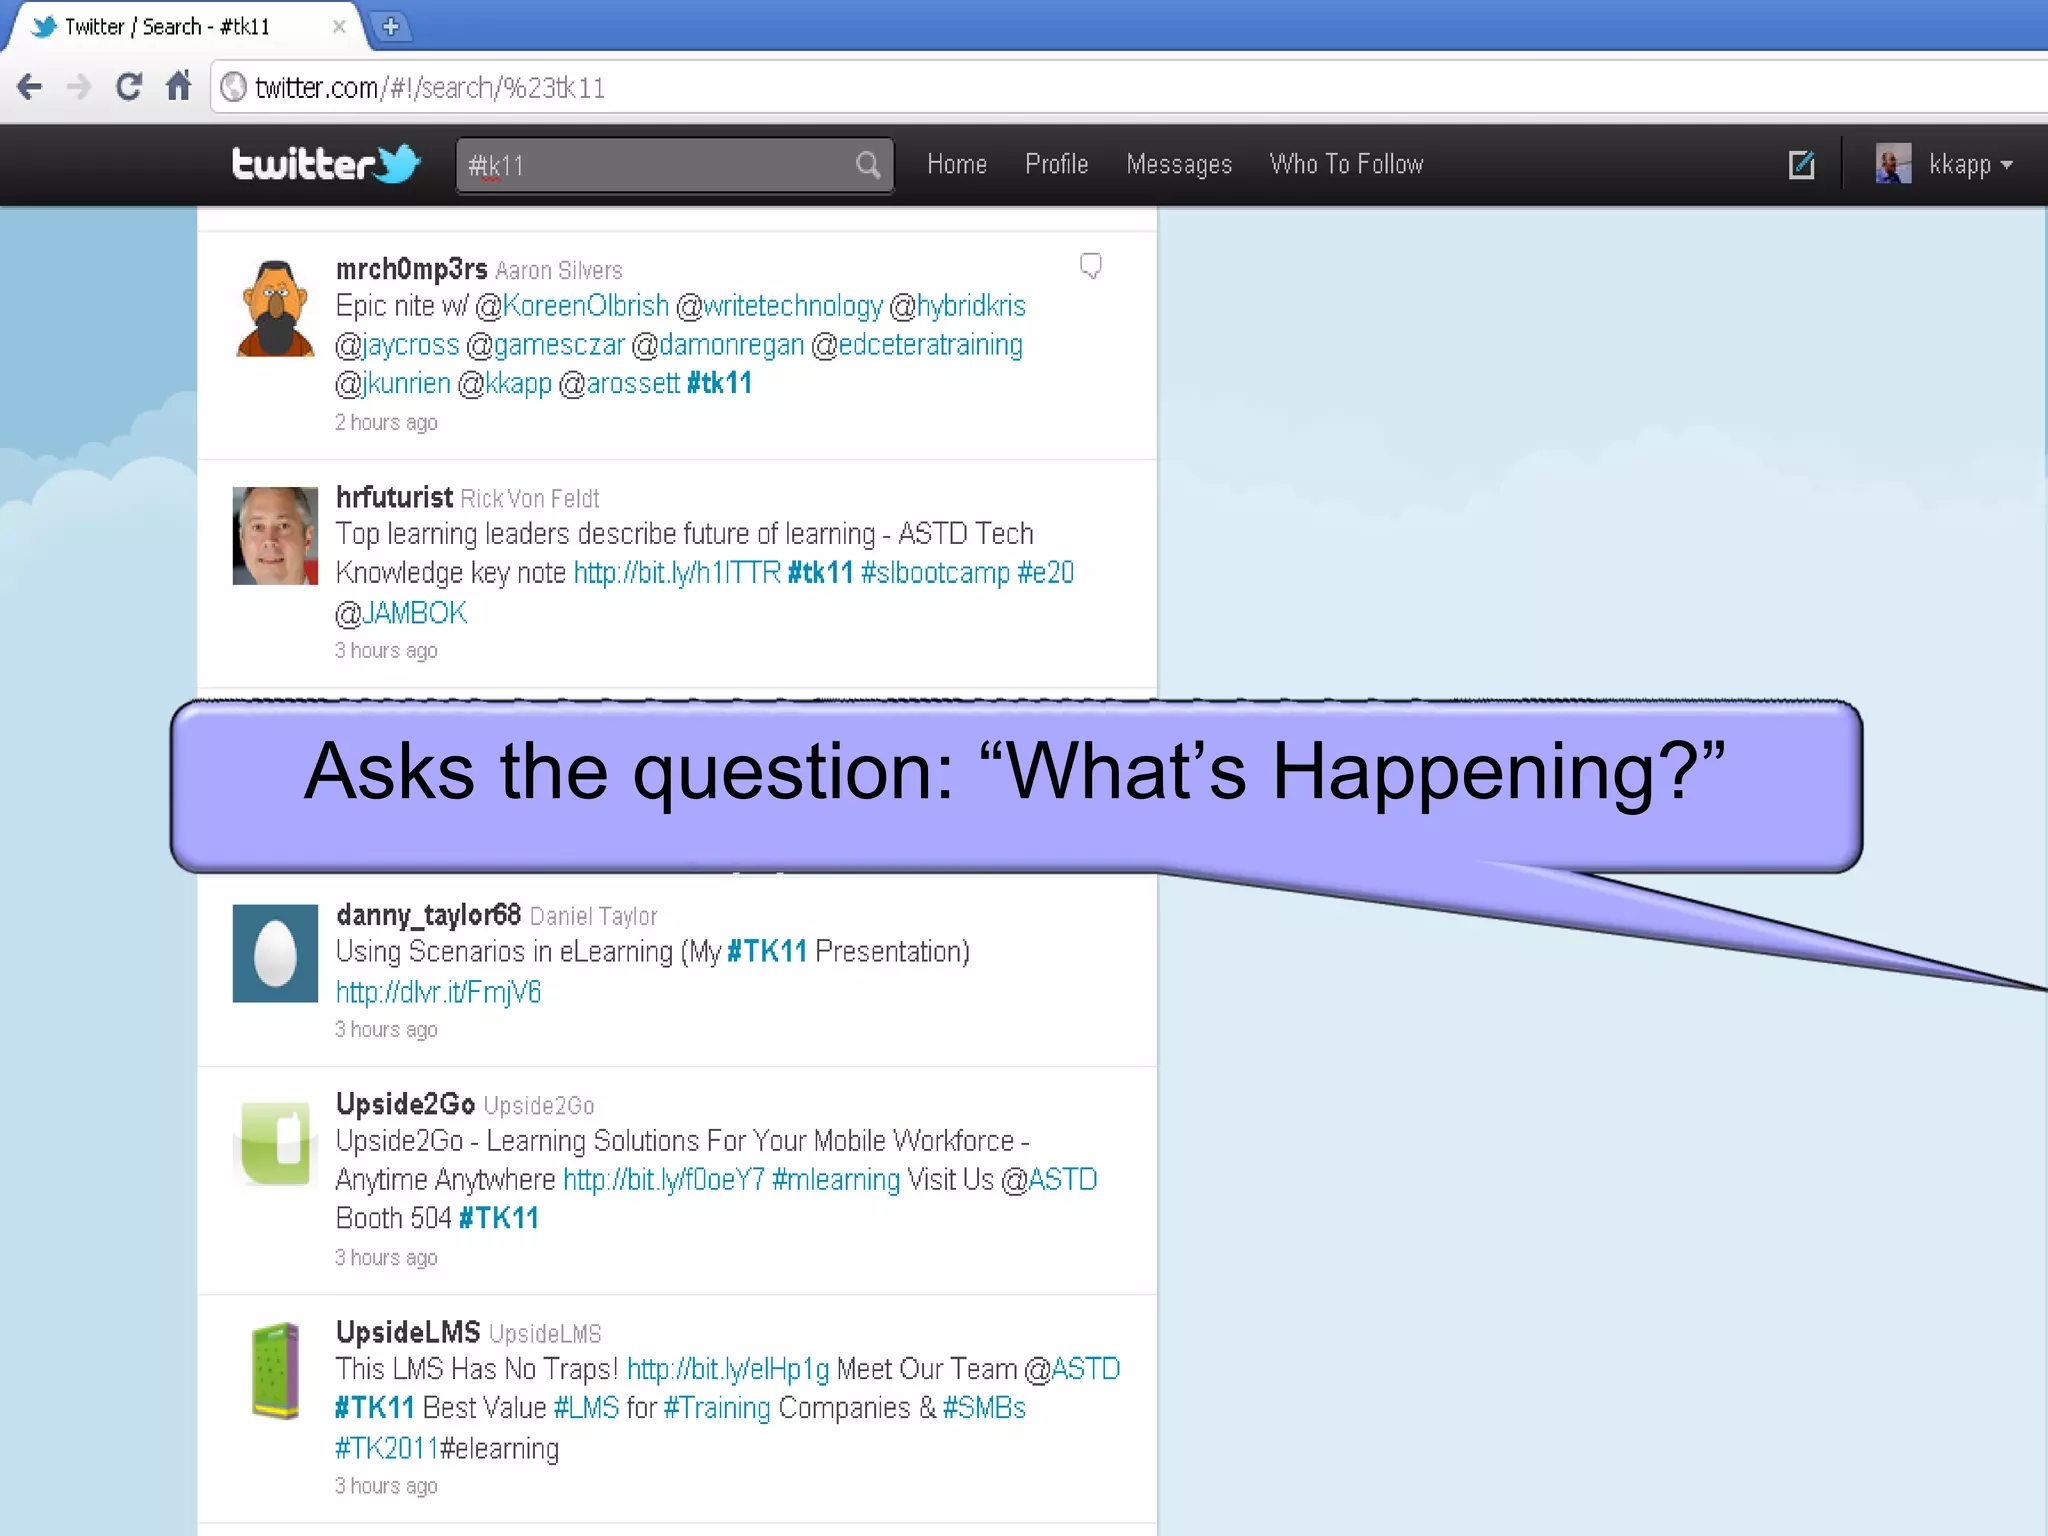The height and width of the screenshot is (1536, 2048).
Task: Open @ASTD mention in Upside2Go tweet
Action: pos(1049,1181)
